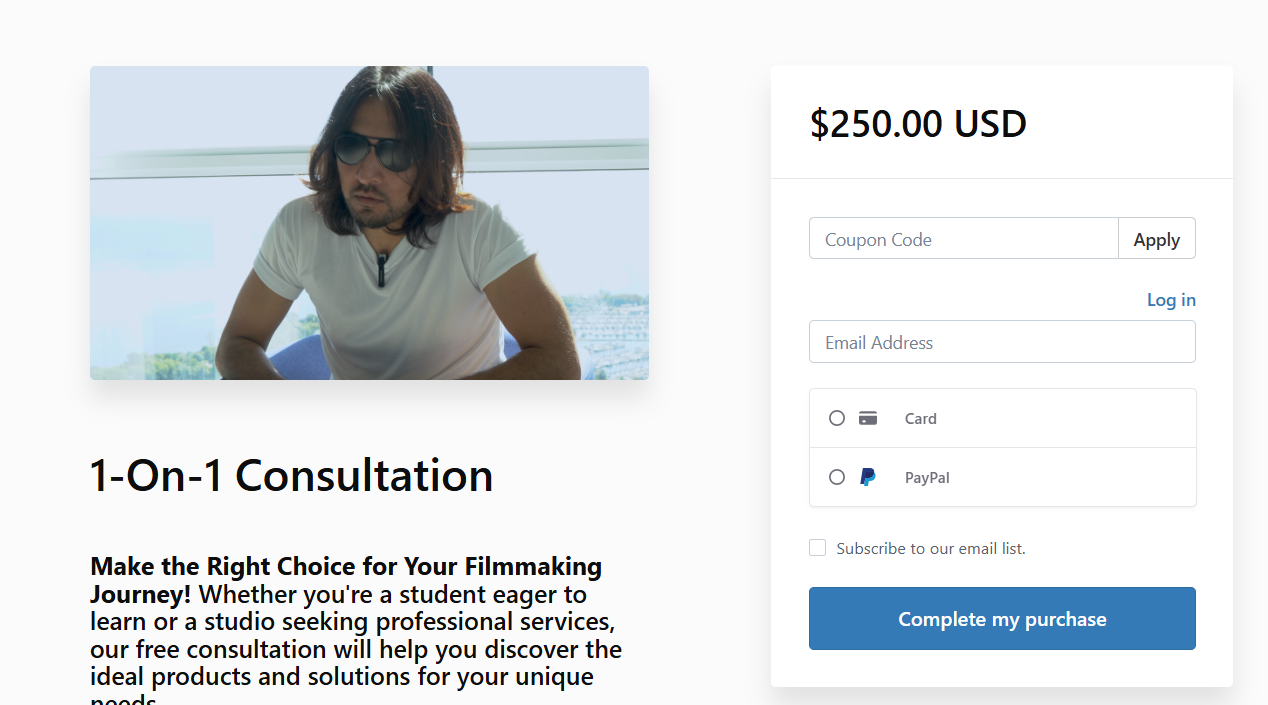1268x705 pixels.
Task: Click the PayPal logo icon
Action: (867, 477)
